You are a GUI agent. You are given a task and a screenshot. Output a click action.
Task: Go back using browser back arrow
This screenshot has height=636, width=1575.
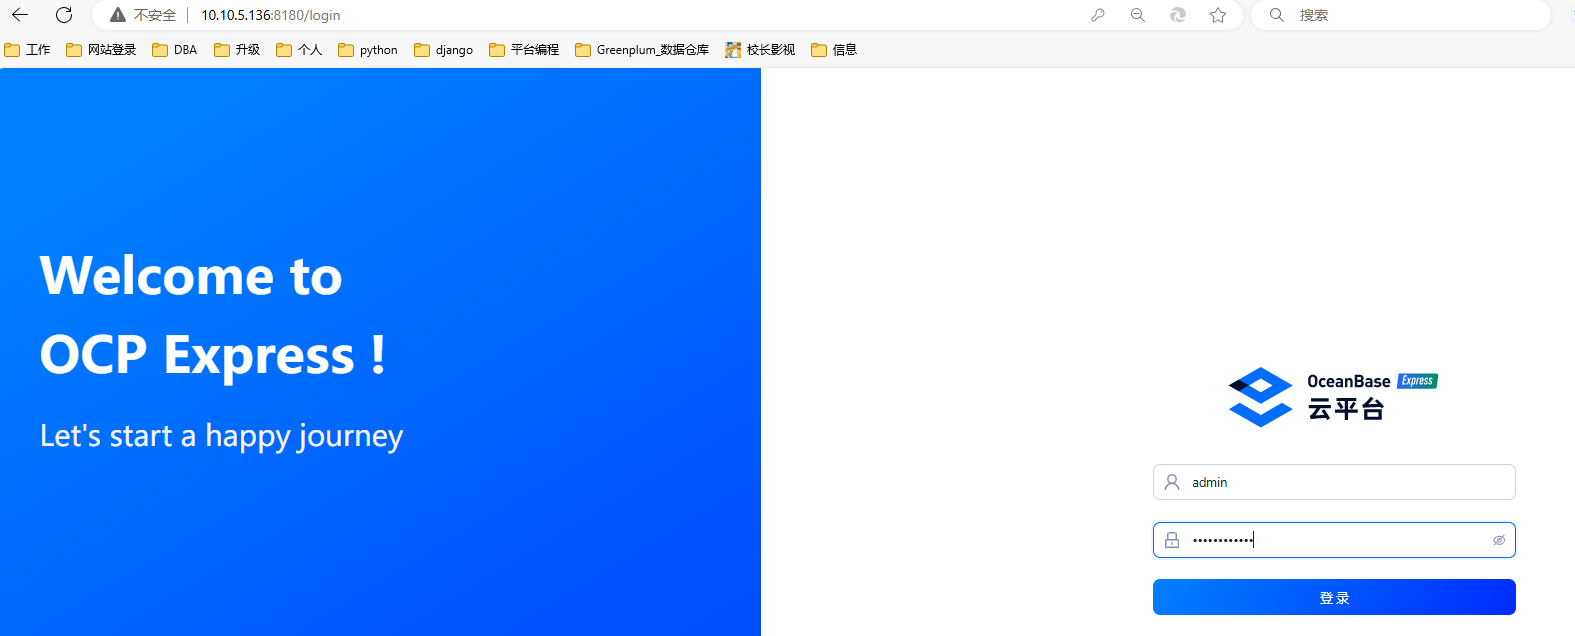pos(20,15)
